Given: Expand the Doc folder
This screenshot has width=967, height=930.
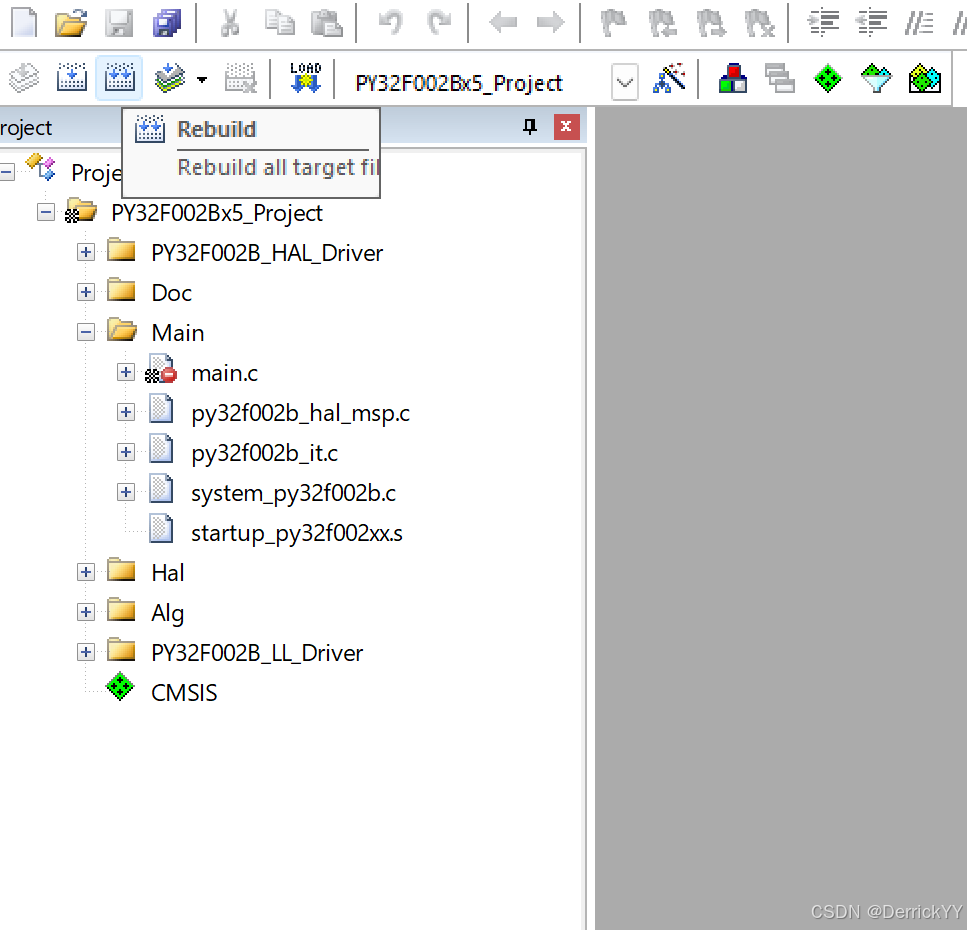Looking at the screenshot, I should (x=86, y=292).
